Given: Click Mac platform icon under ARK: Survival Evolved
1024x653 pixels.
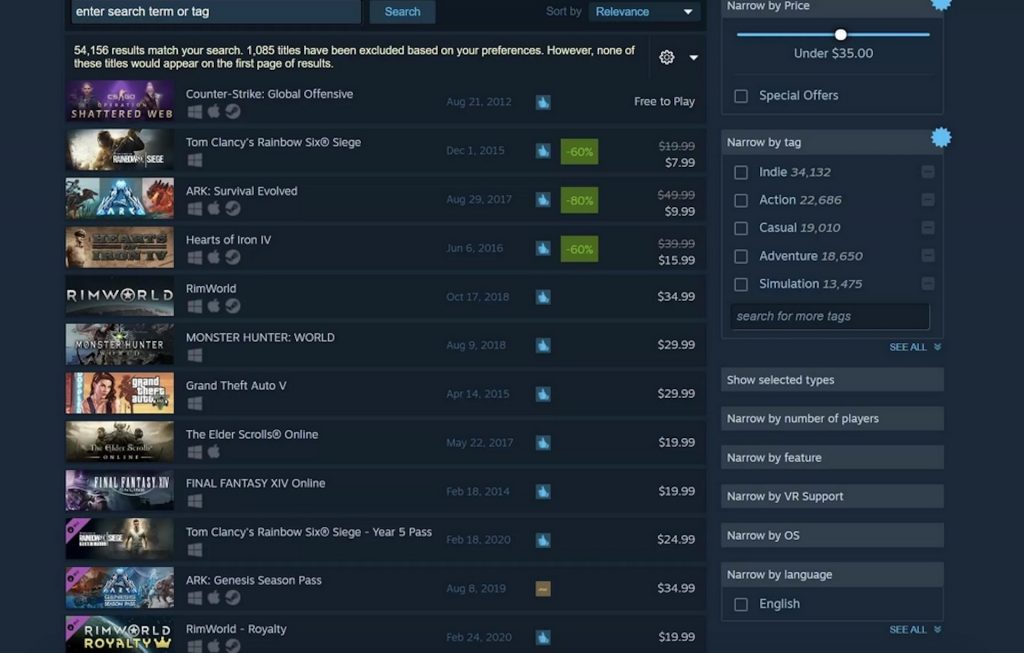Looking at the screenshot, I should [214, 209].
